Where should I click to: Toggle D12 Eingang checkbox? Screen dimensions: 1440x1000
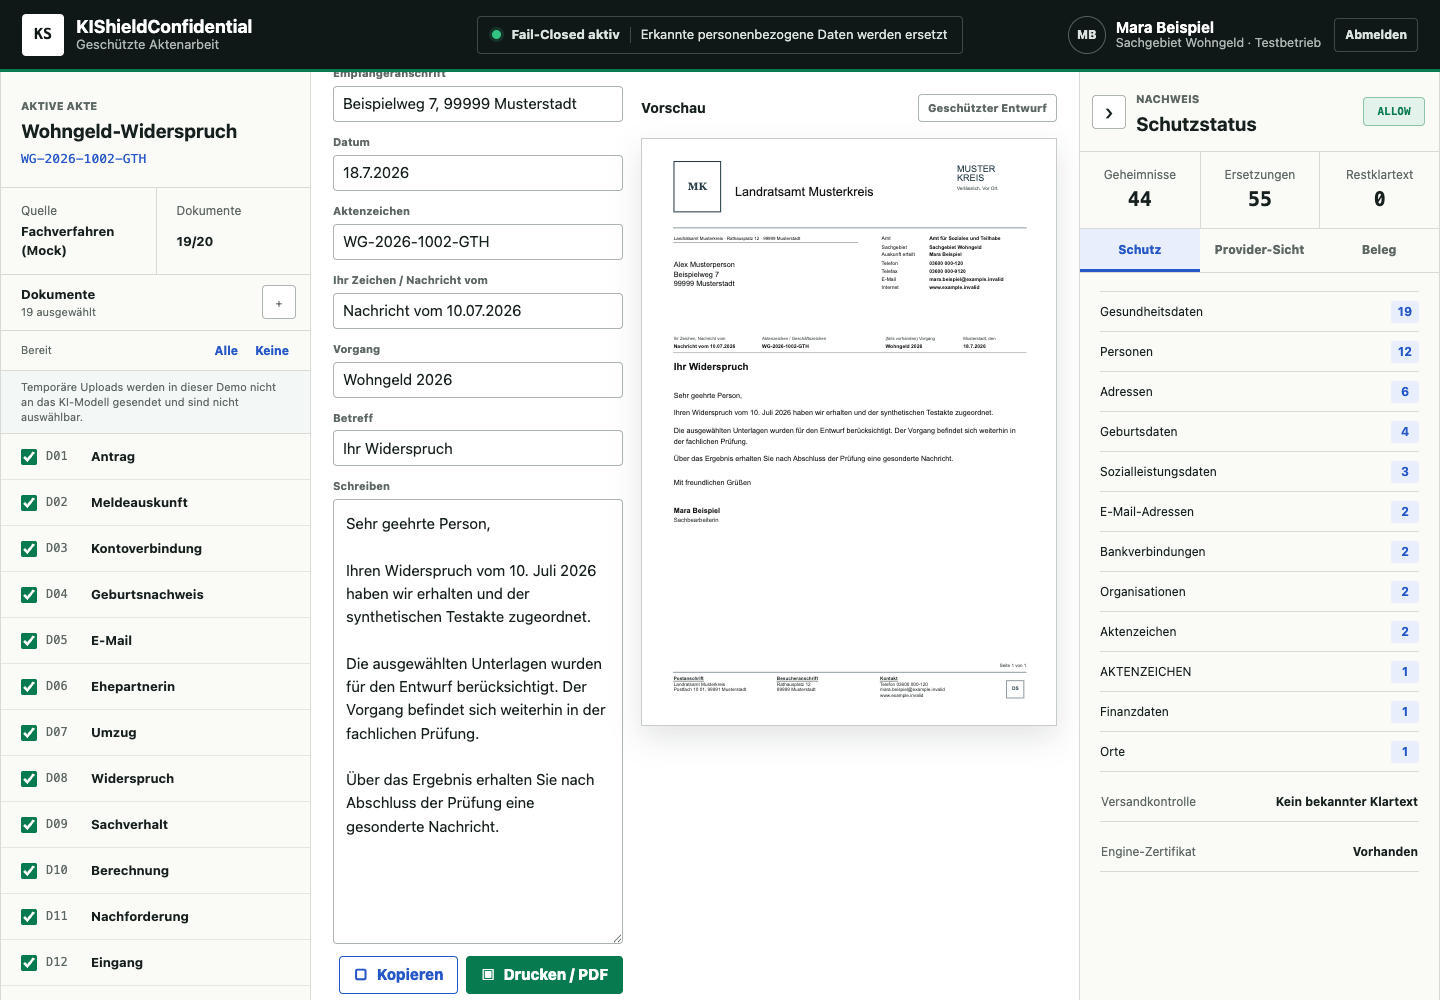(29, 963)
